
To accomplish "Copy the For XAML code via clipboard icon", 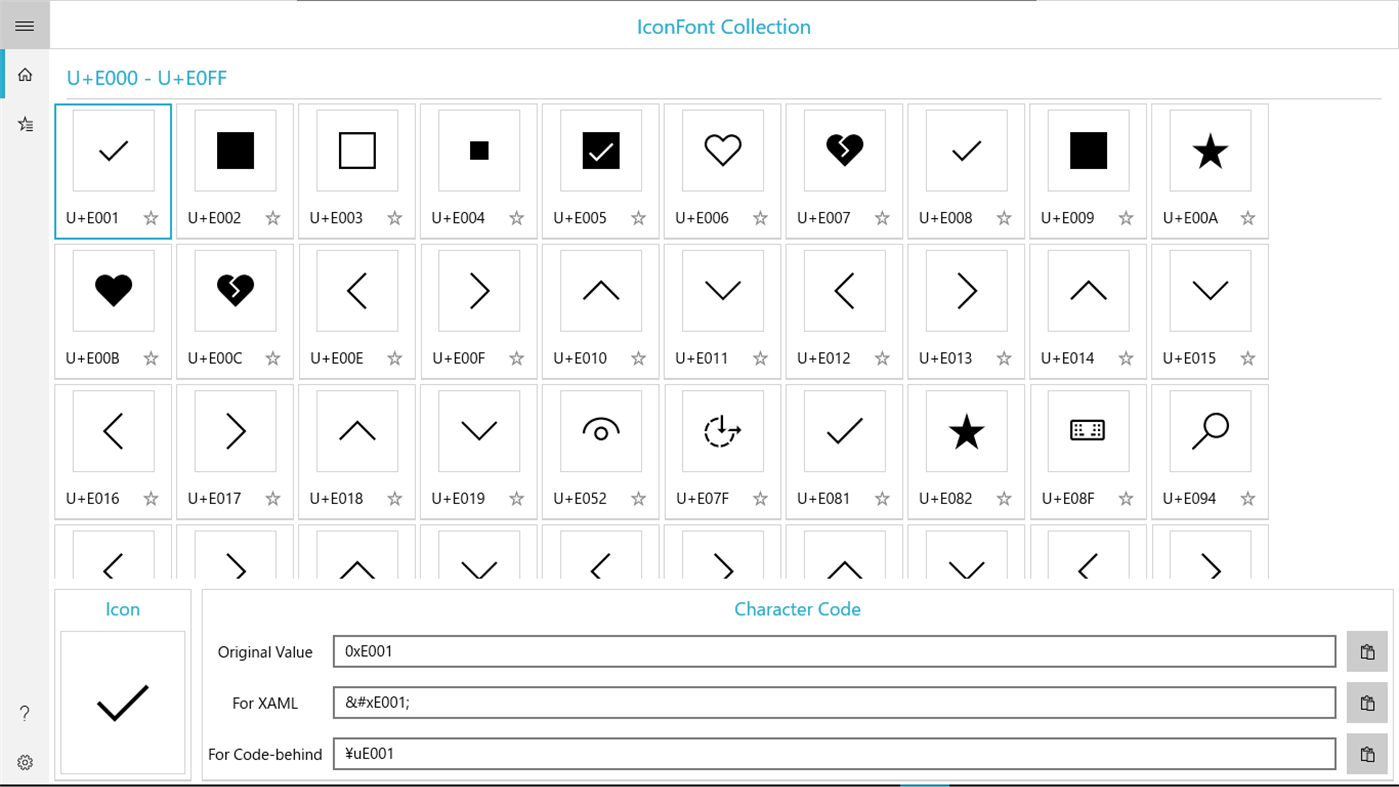I will (1368, 702).
